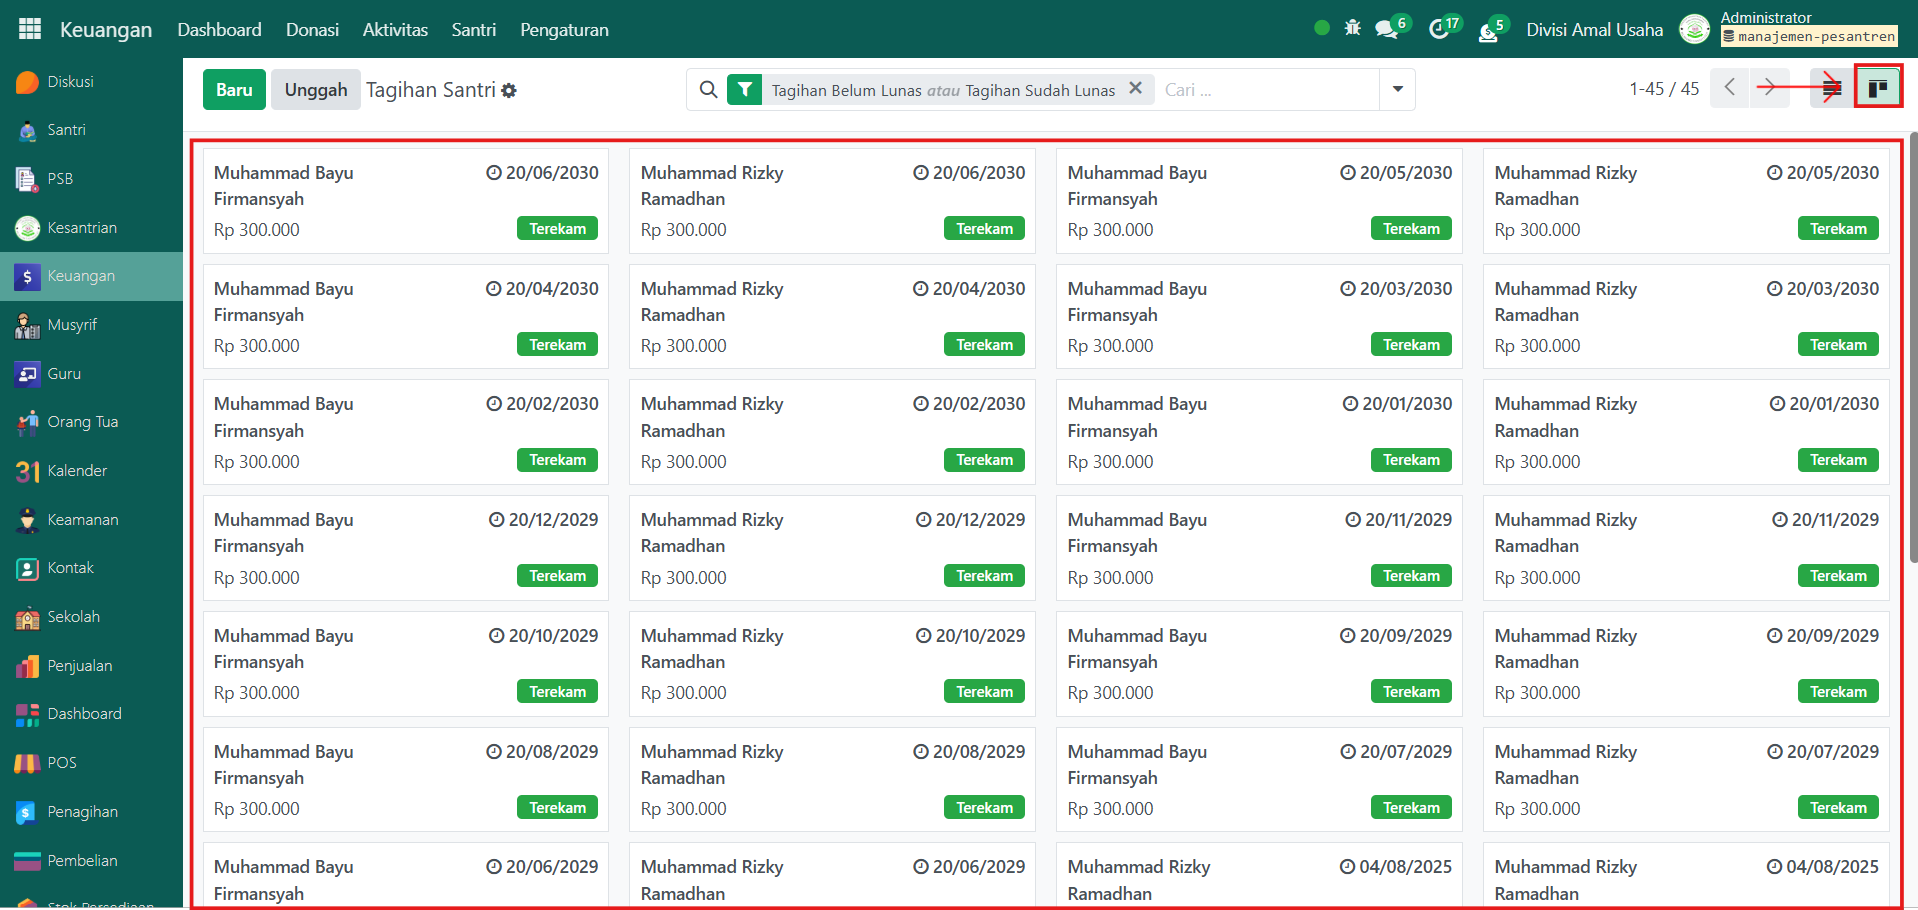Open POS app in sidebar

click(x=61, y=763)
